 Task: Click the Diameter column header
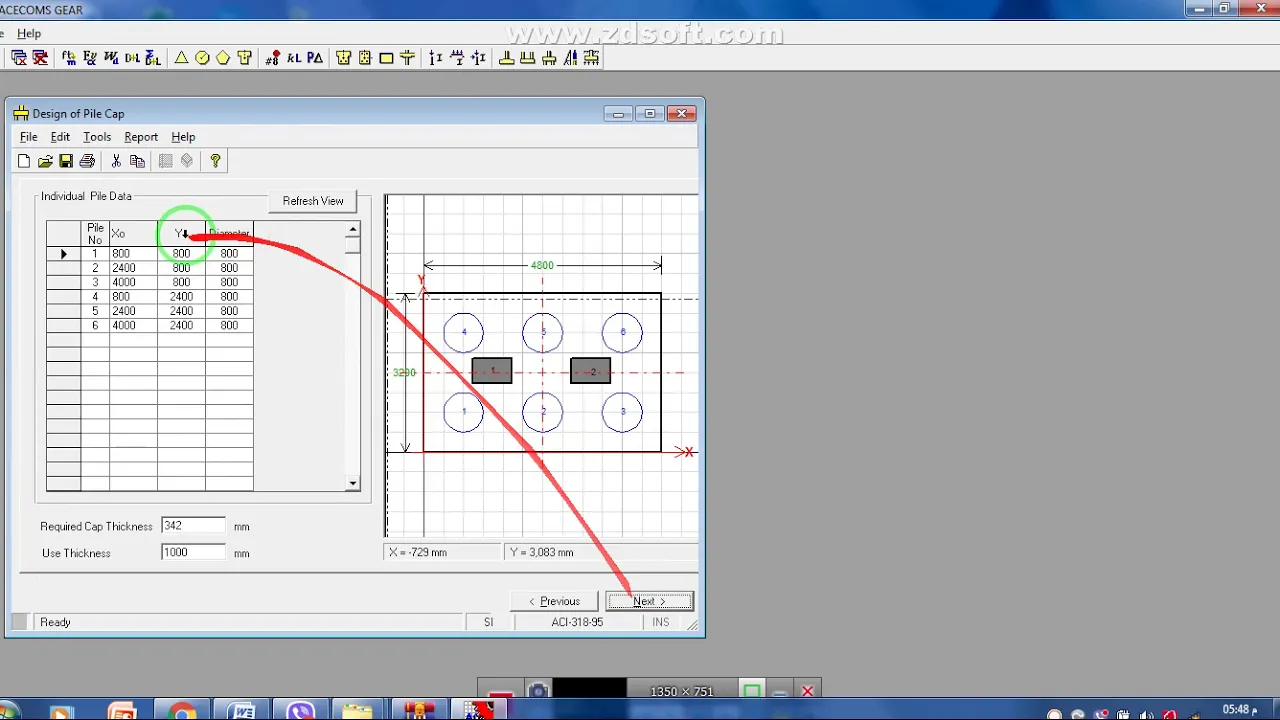pos(229,233)
